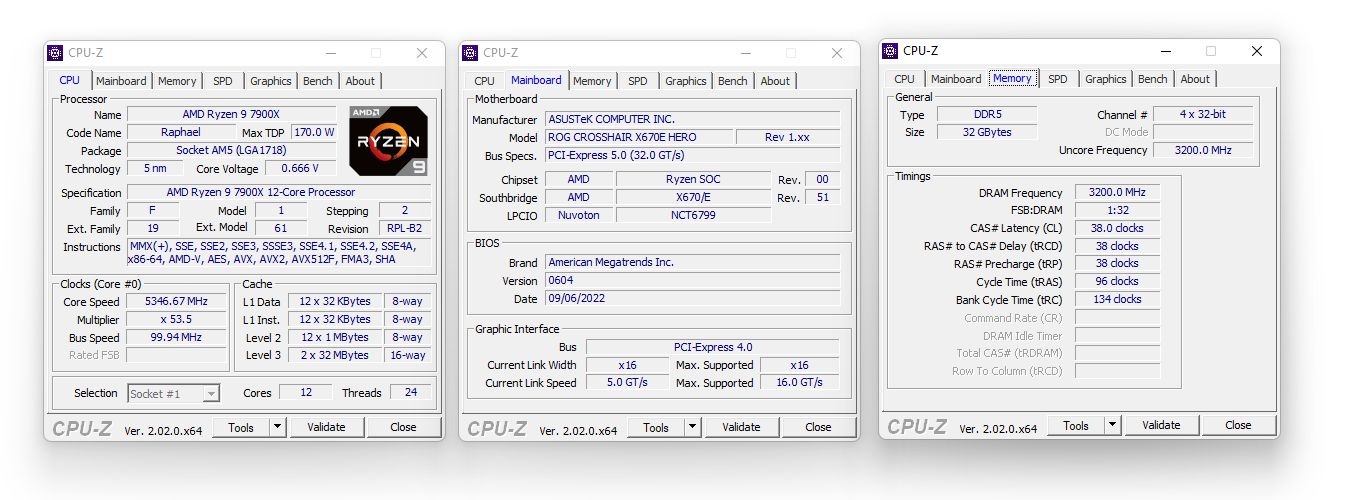The image size is (1352, 500).
Task: Open the Mainboard tab in left CPU window
Action: click(x=121, y=81)
